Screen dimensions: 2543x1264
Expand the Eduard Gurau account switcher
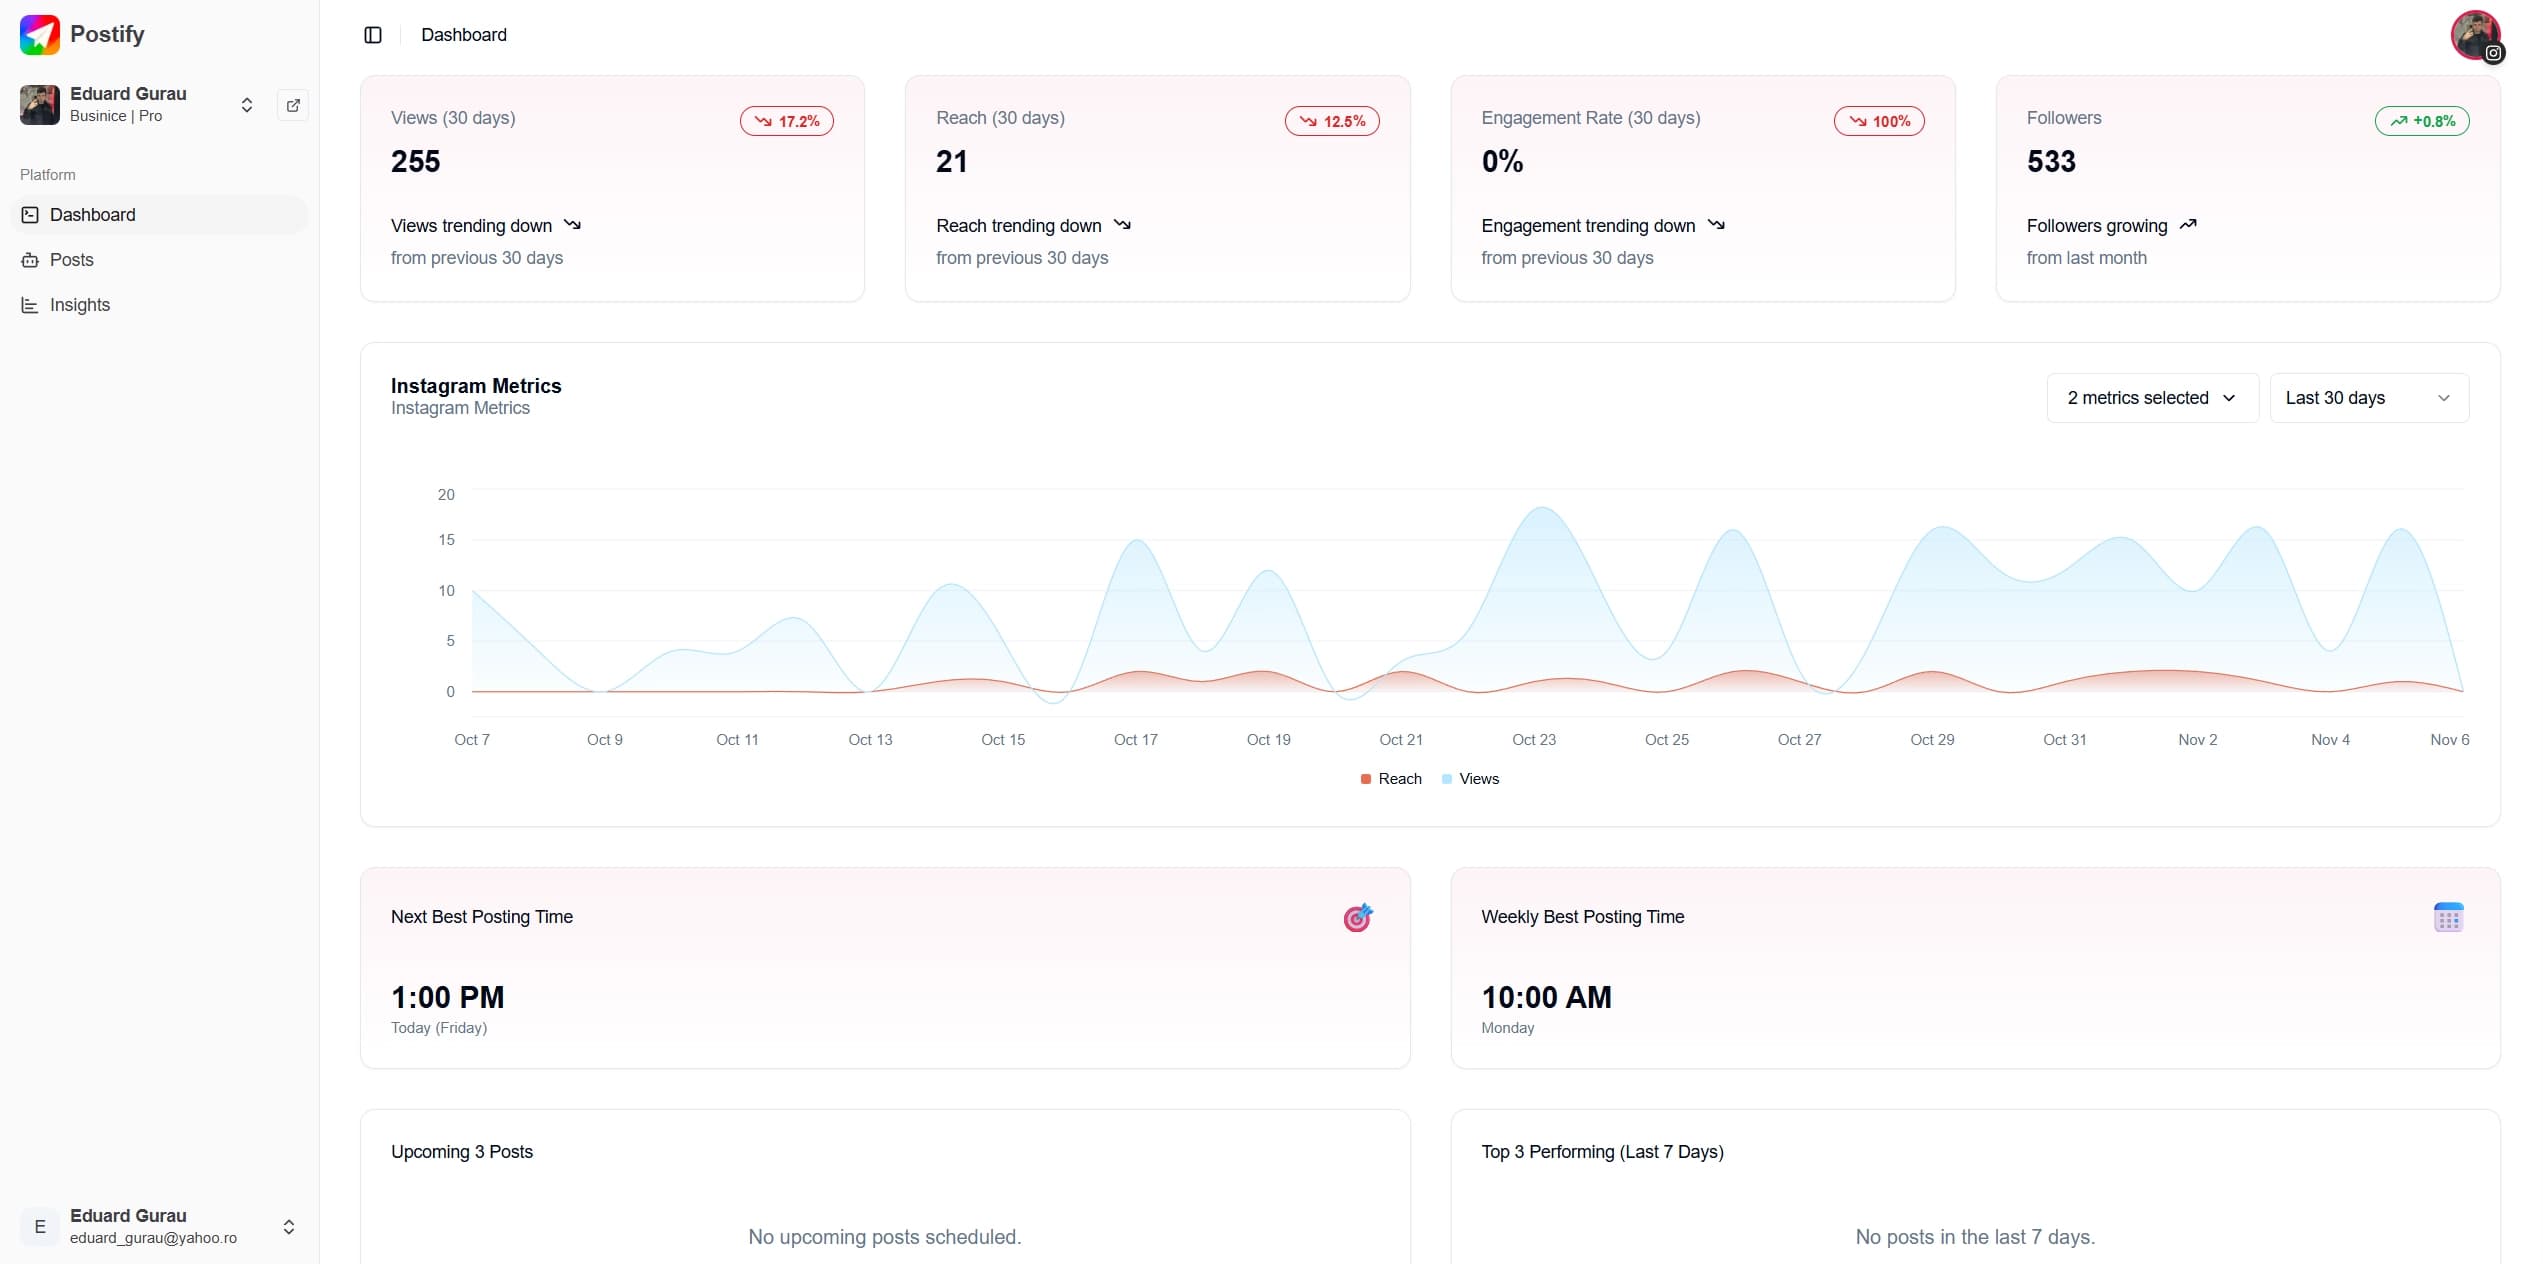tap(245, 104)
